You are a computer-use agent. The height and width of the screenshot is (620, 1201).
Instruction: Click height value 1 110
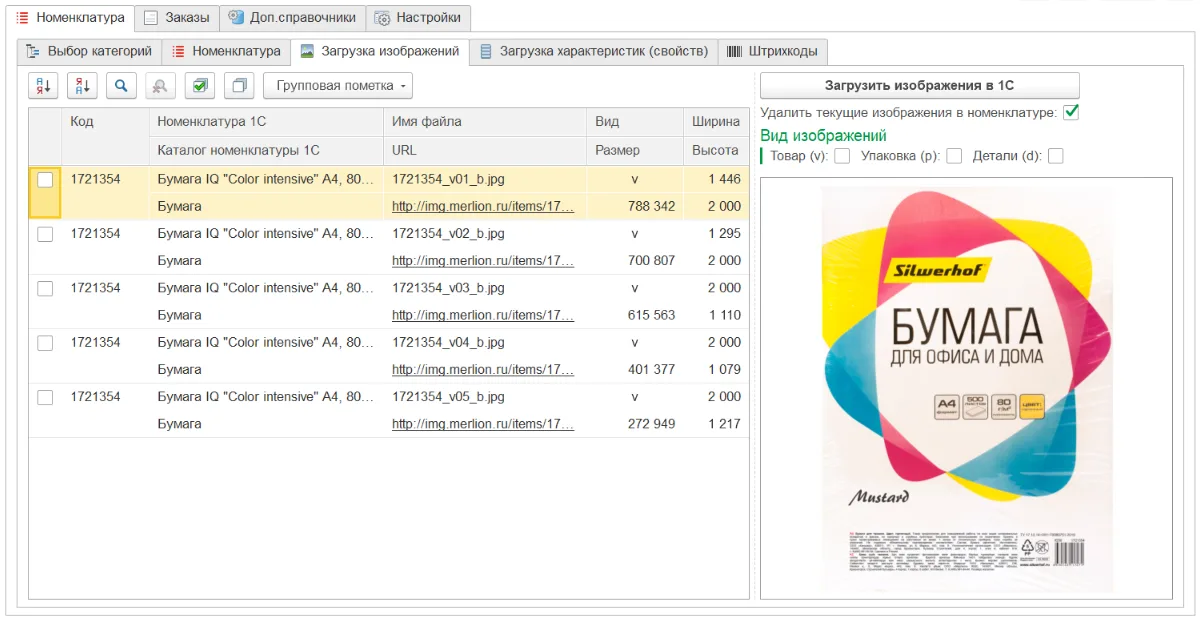[724, 315]
